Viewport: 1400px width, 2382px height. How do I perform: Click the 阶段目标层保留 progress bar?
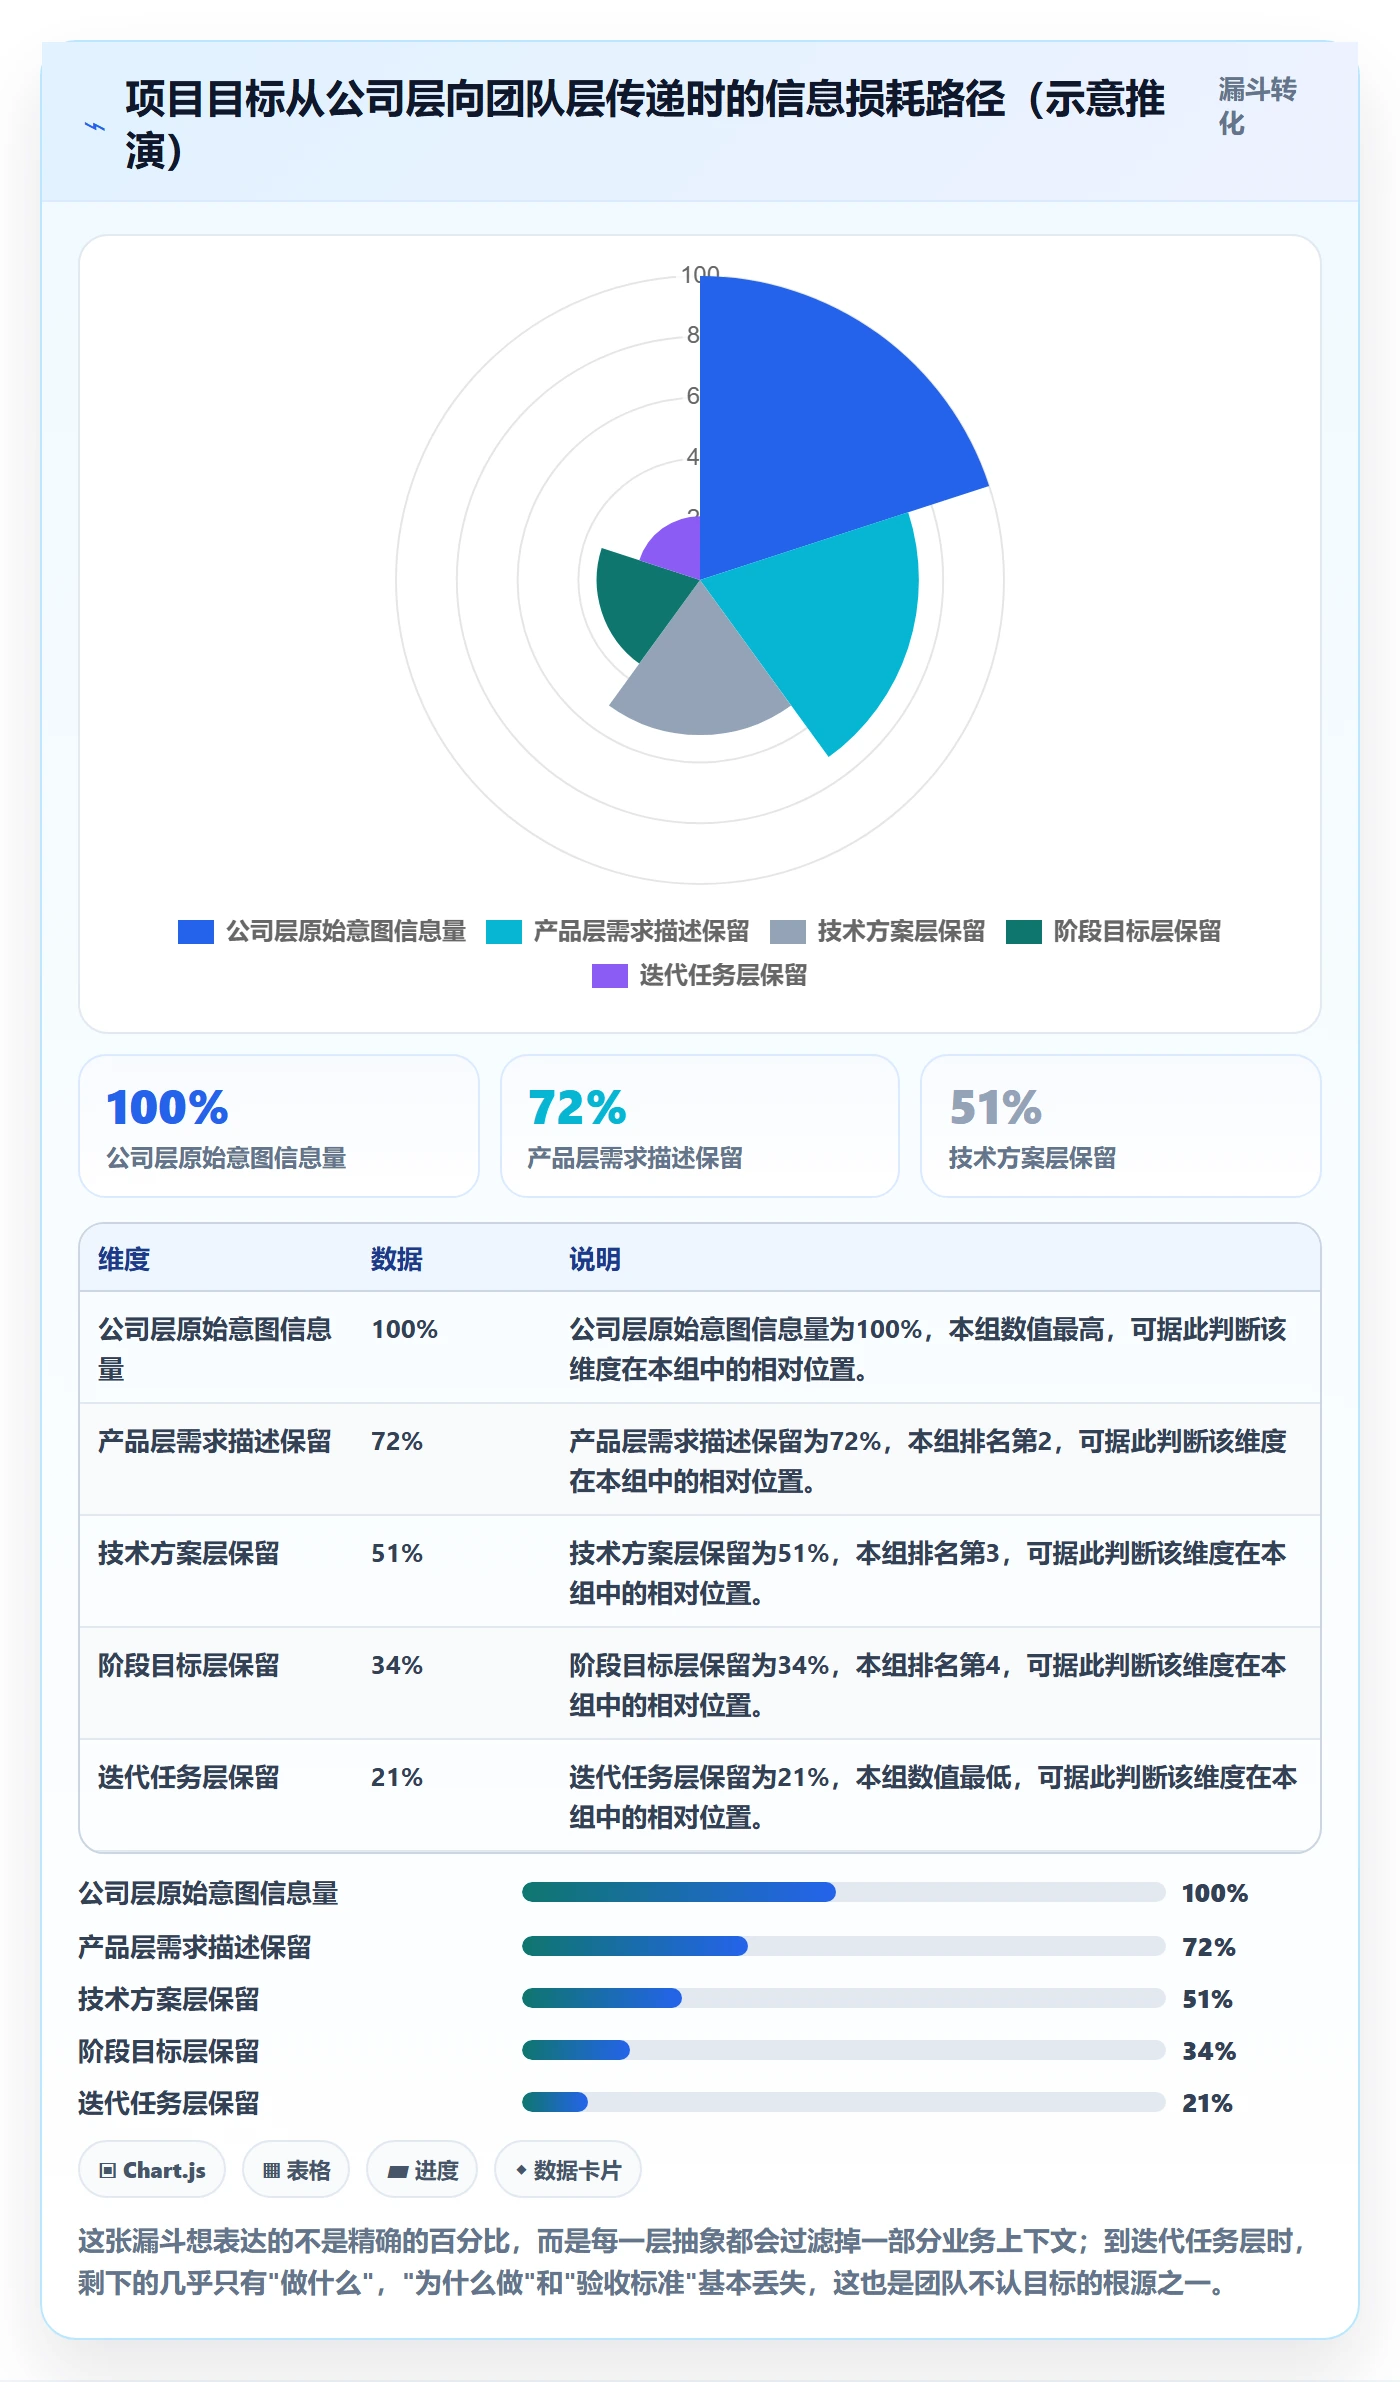(x=844, y=2050)
